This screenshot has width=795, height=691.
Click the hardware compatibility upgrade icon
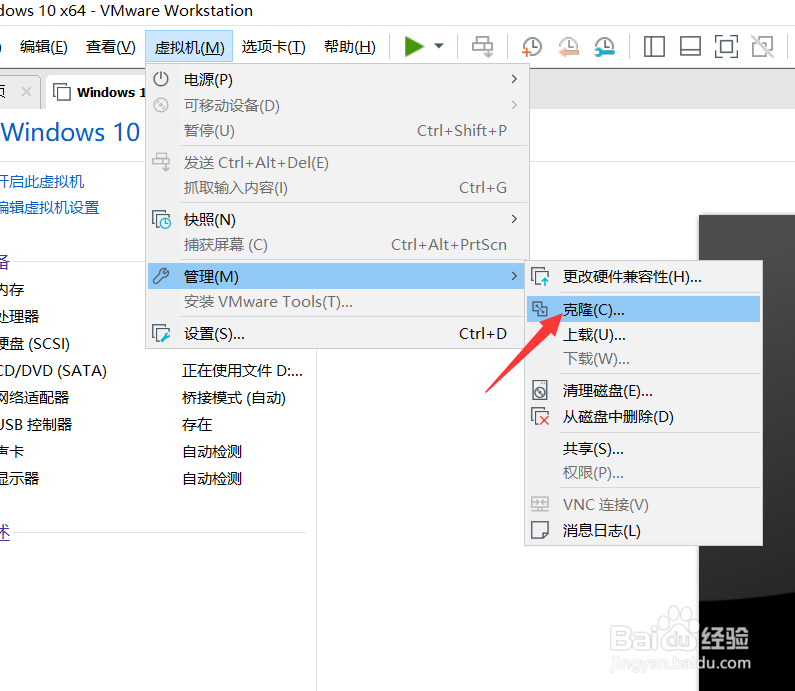tap(540, 277)
